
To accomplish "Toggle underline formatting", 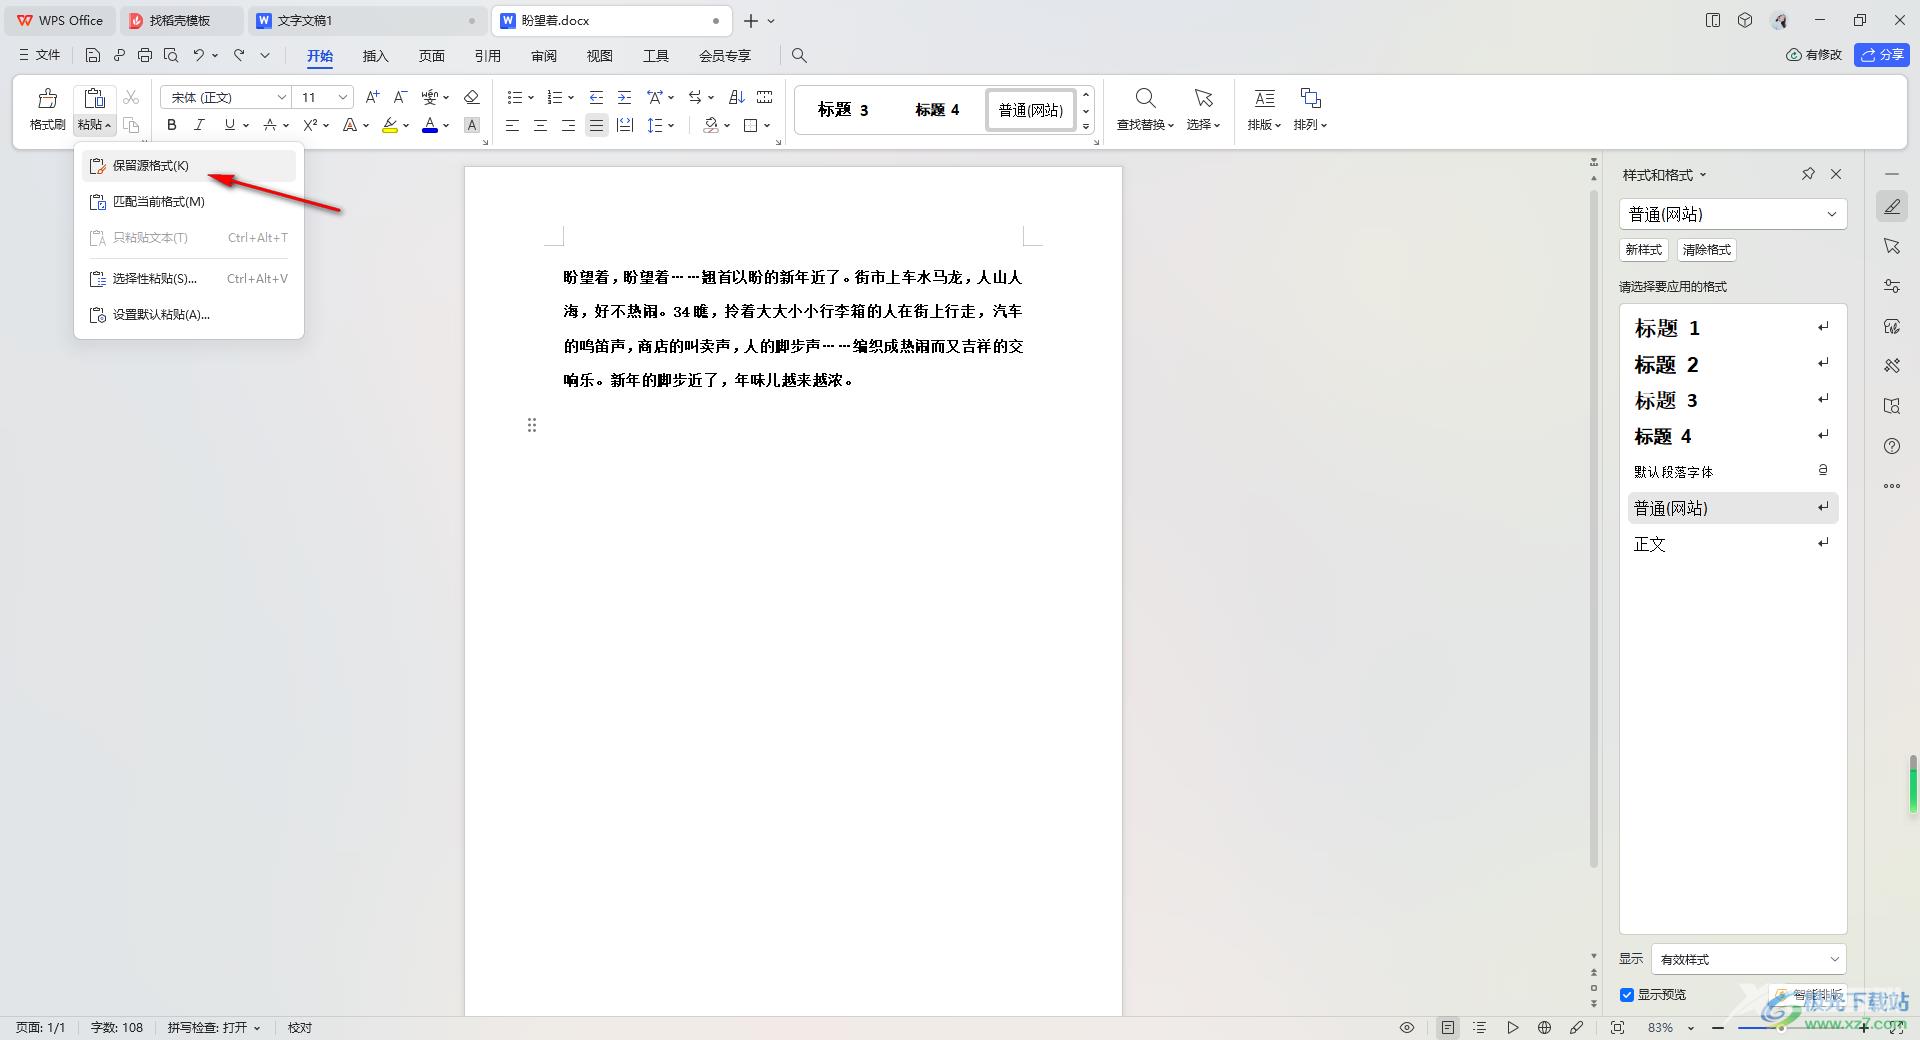I will pos(230,125).
